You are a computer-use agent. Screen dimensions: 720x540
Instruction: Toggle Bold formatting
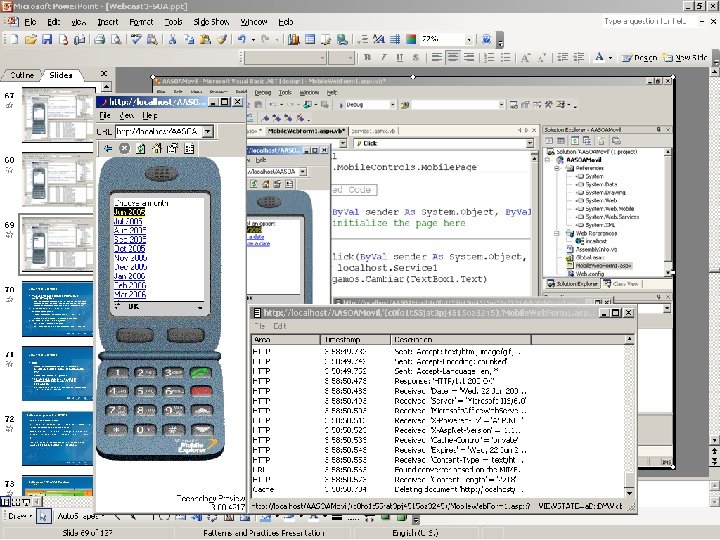[x=367, y=57]
